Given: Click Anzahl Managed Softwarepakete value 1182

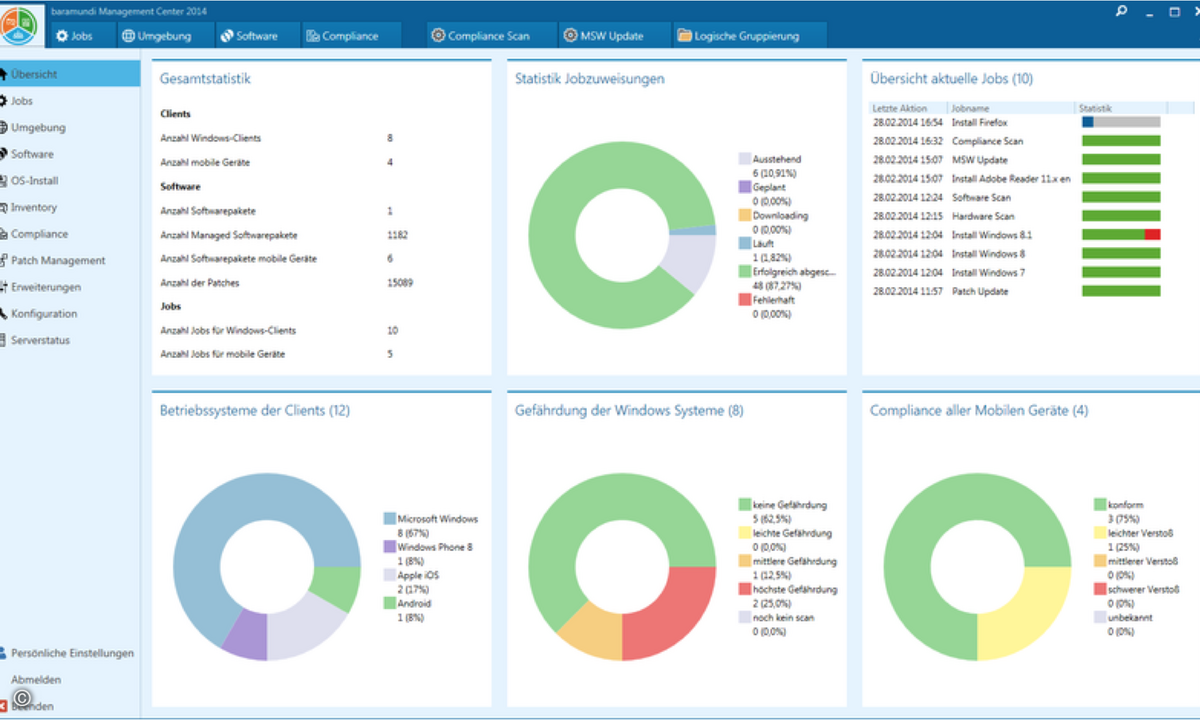Looking at the screenshot, I should 397,235.
